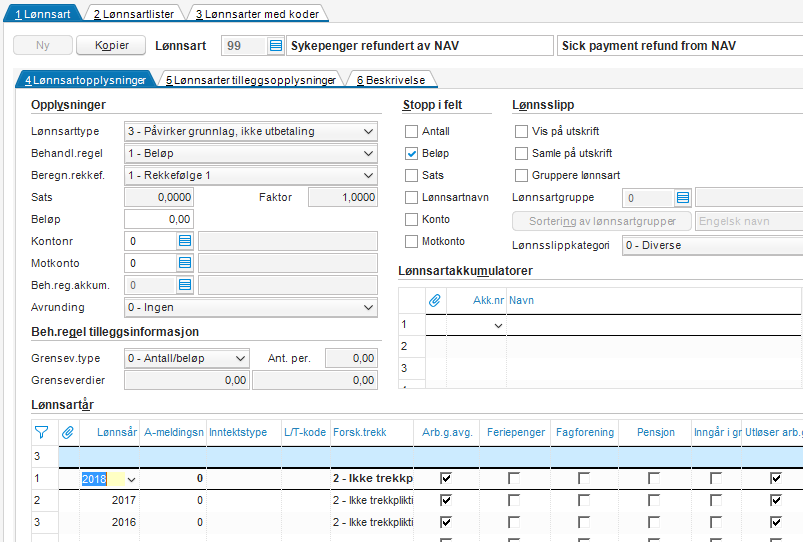803x542 pixels.
Task: Untick the Beløp stop-field checkbox
Action: point(411,153)
